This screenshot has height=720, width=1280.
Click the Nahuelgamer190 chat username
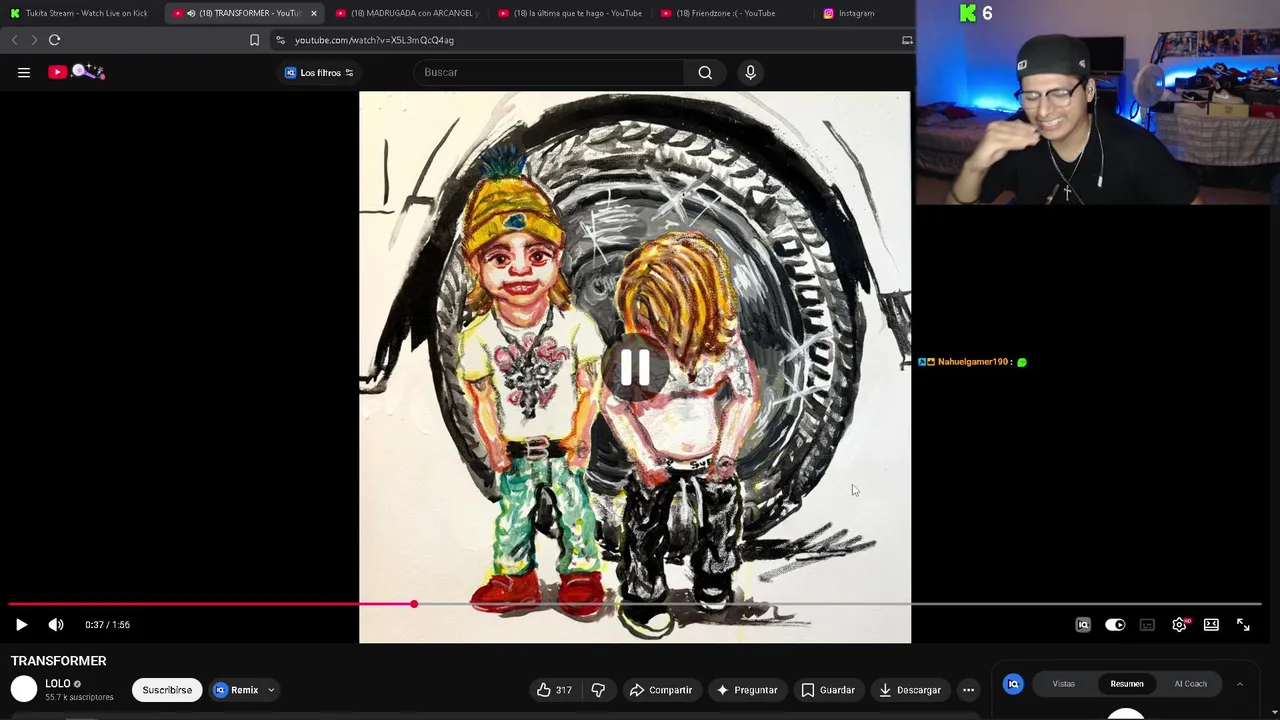click(x=974, y=362)
